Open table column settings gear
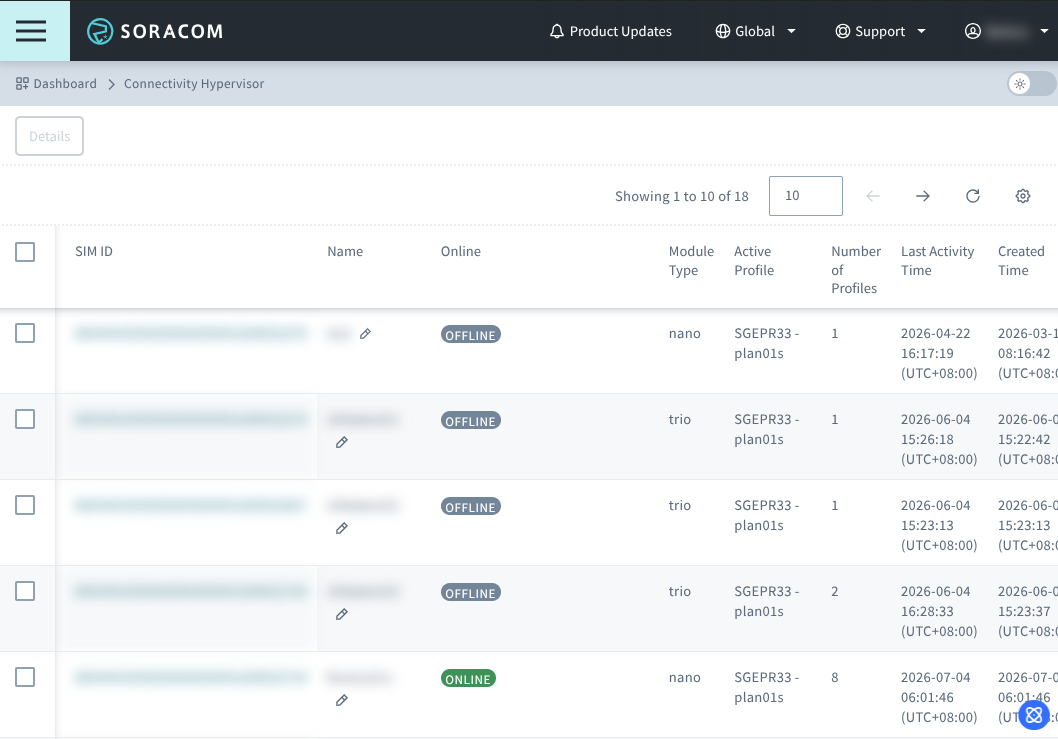The width and height of the screenshot is (1058, 739). point(1023,196)
